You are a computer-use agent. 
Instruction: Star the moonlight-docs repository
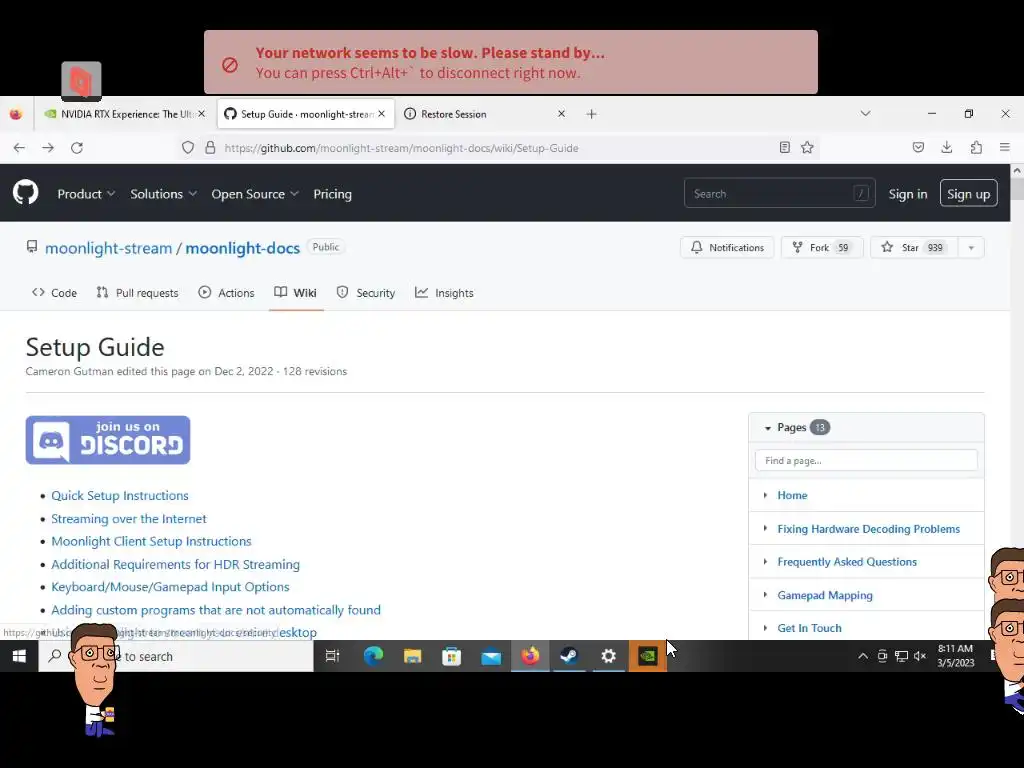[914, 248]
